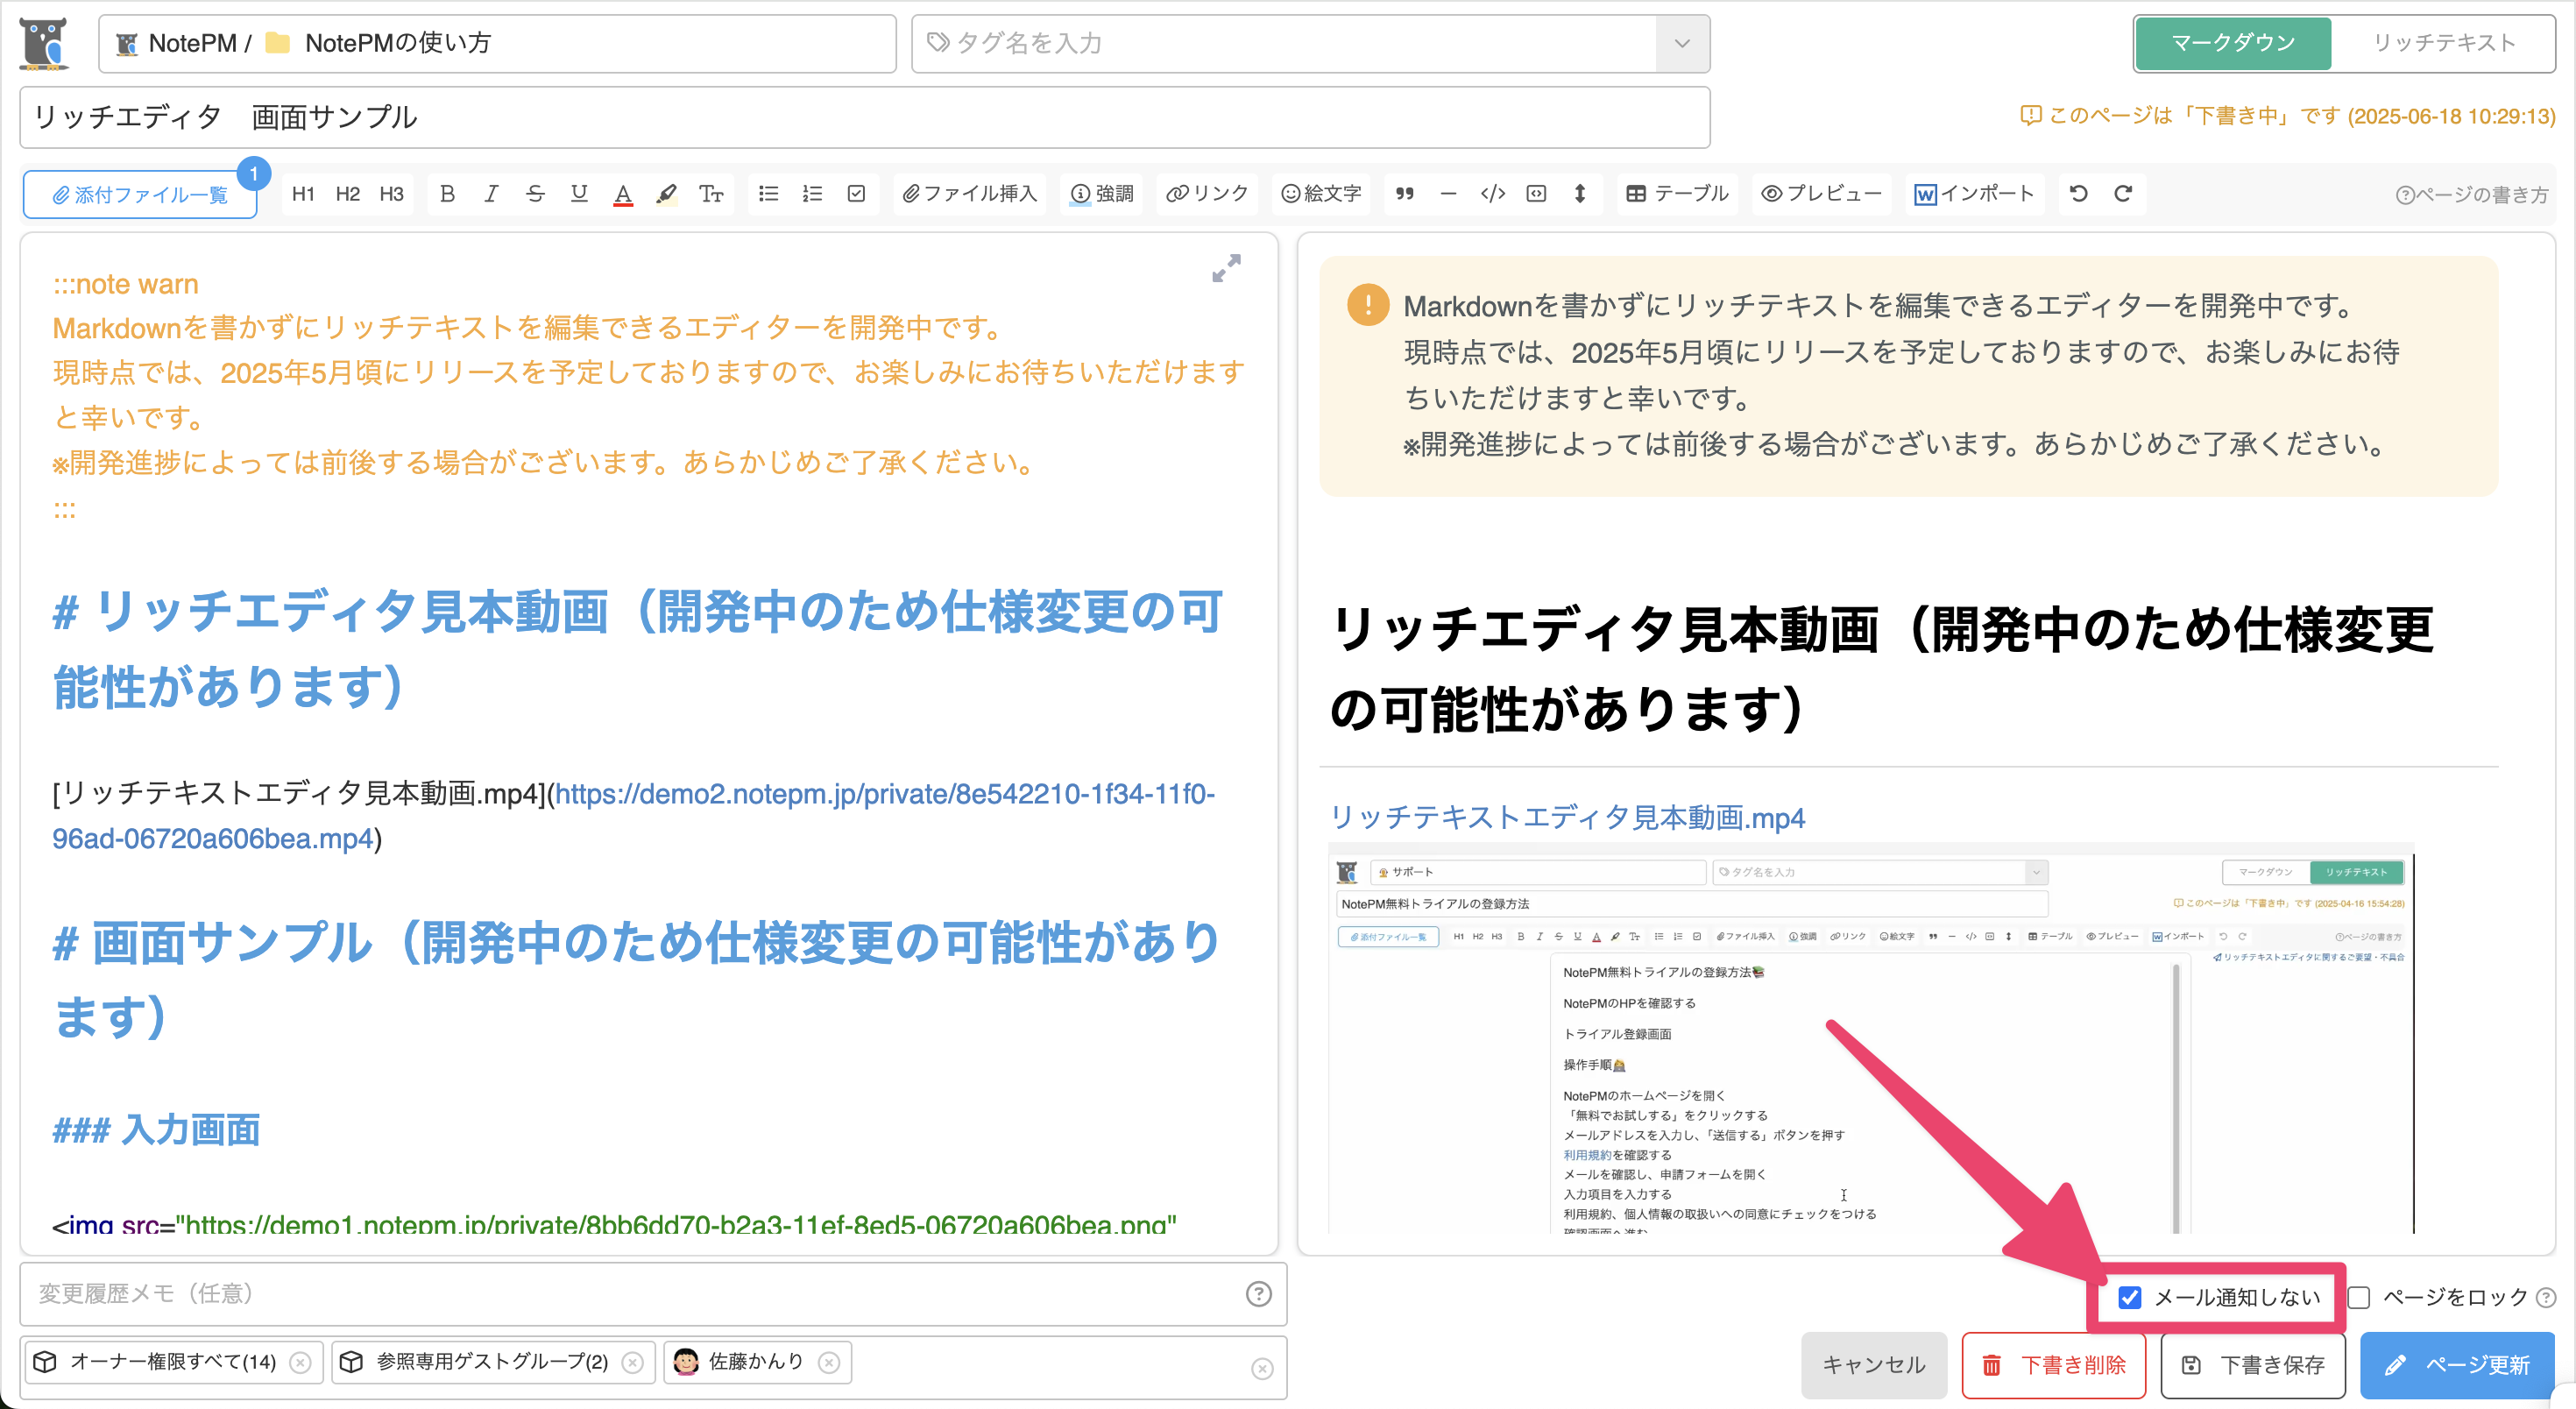Insert a blockquote

pos(1405,194)
